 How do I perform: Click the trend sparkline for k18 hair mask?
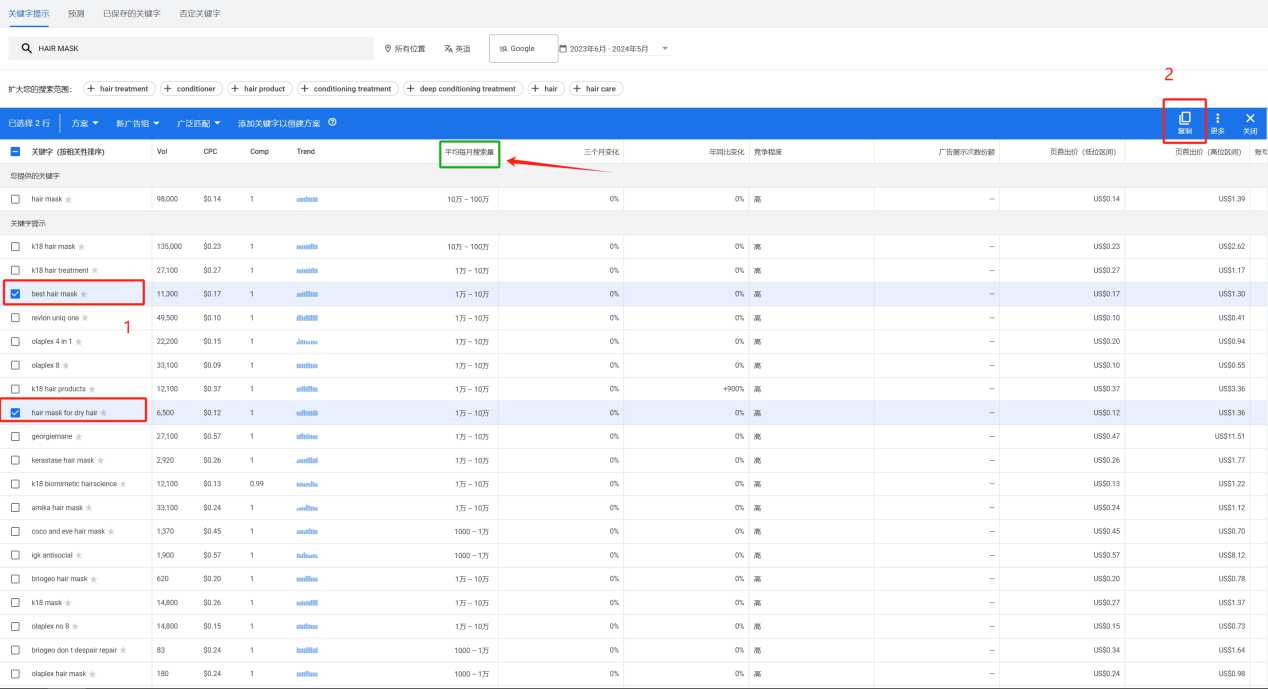[x=307, y=247]
